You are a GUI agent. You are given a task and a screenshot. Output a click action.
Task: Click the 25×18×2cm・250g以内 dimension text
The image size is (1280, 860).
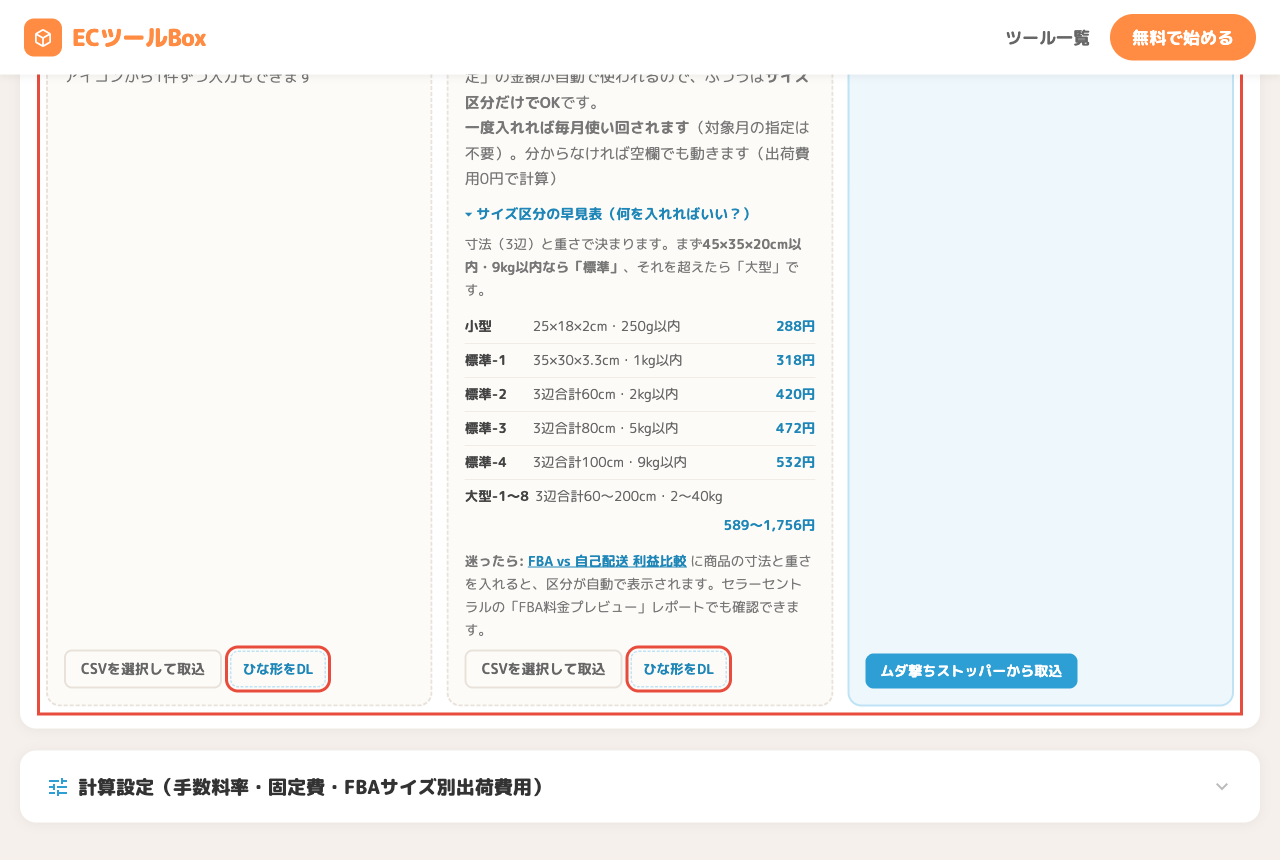tap(606, 326)
